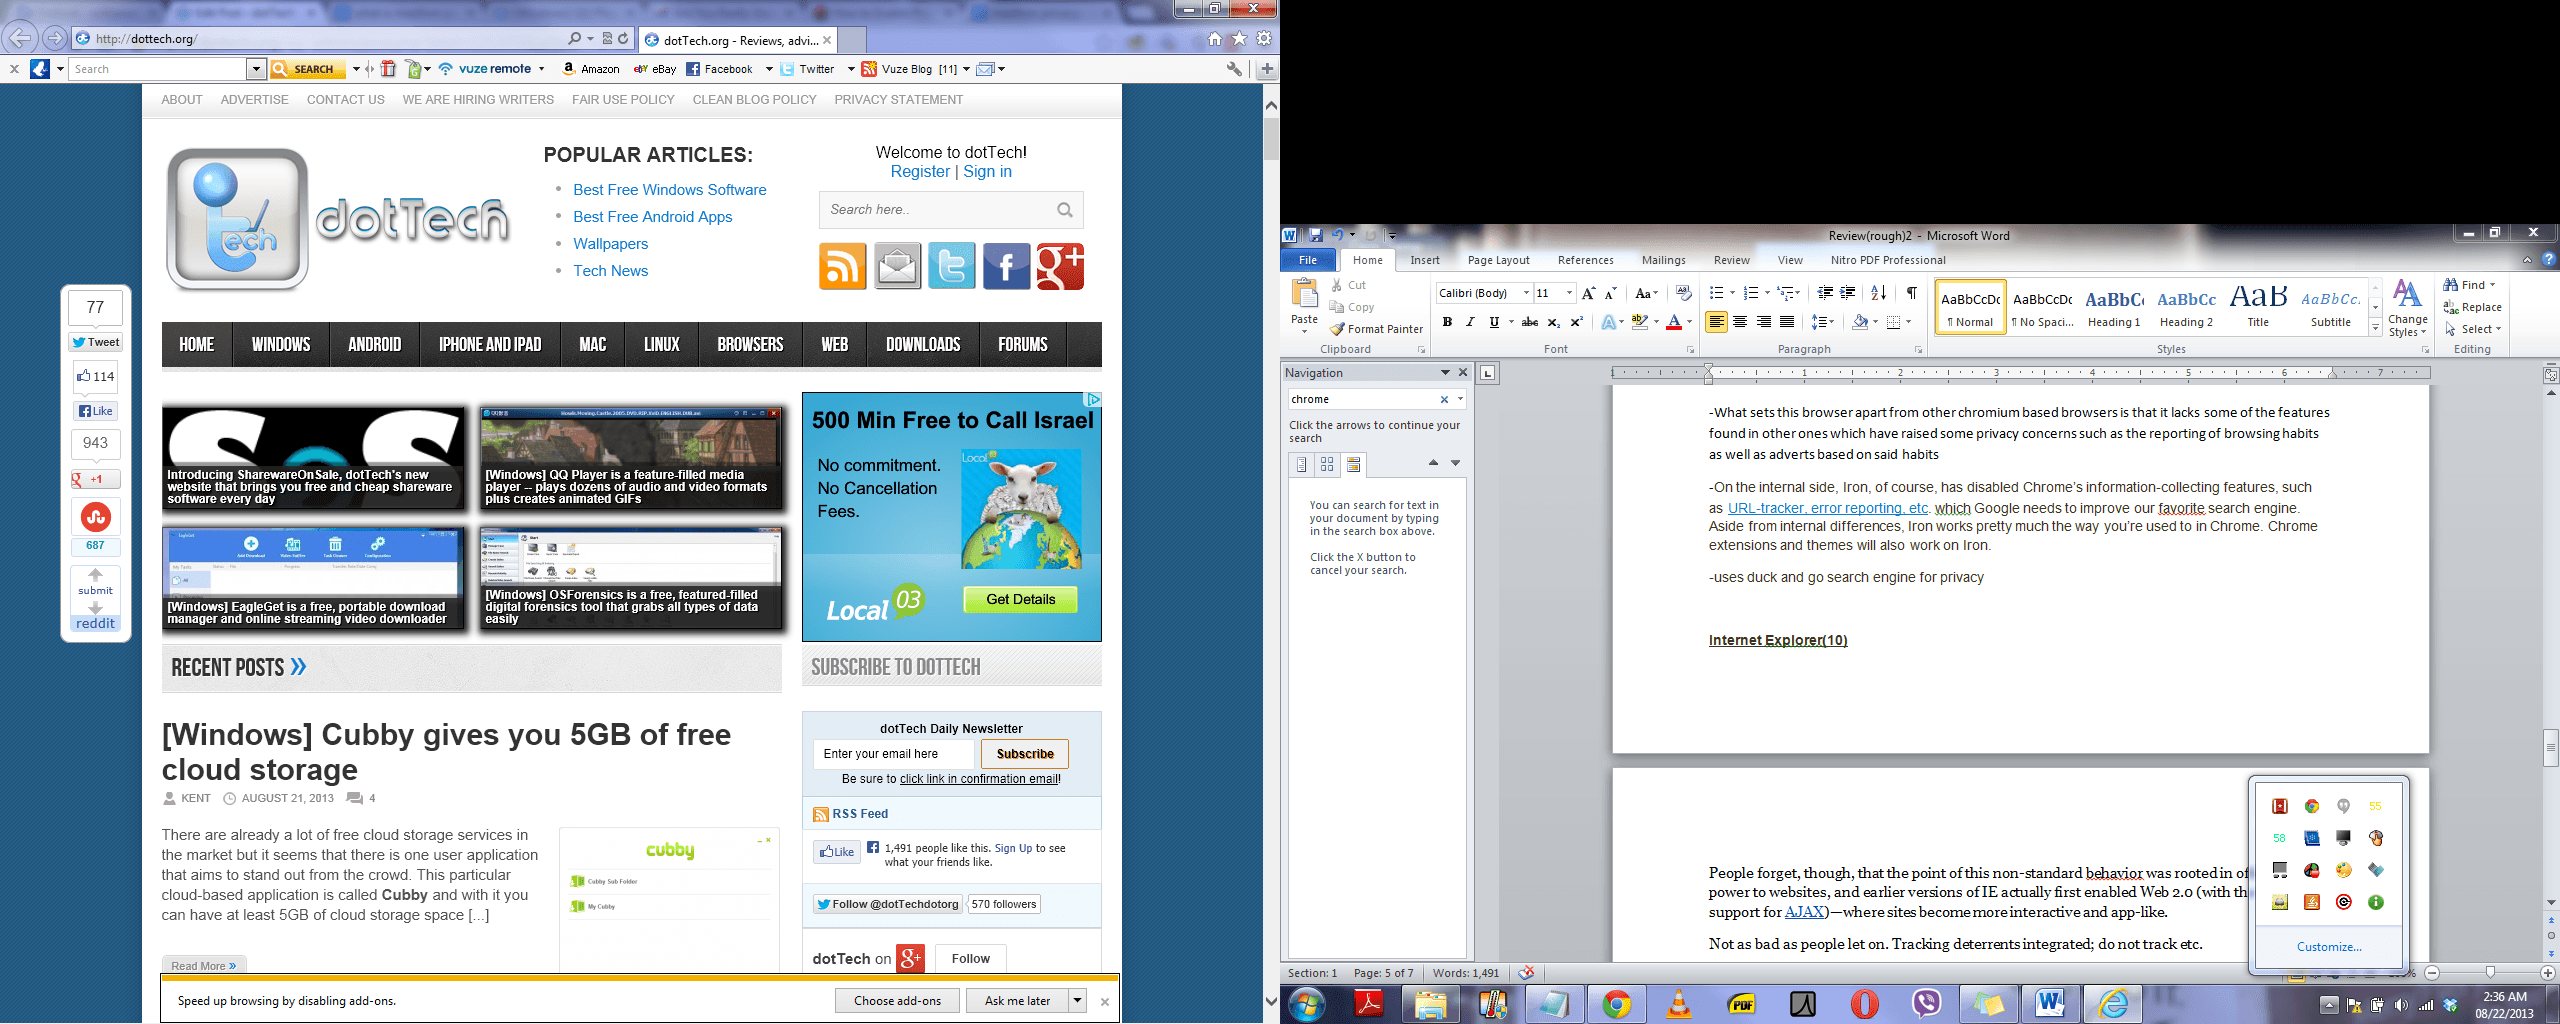
Task: Open dropdown arrow beside Ask me later
Action: [x=1077, y=1000]
